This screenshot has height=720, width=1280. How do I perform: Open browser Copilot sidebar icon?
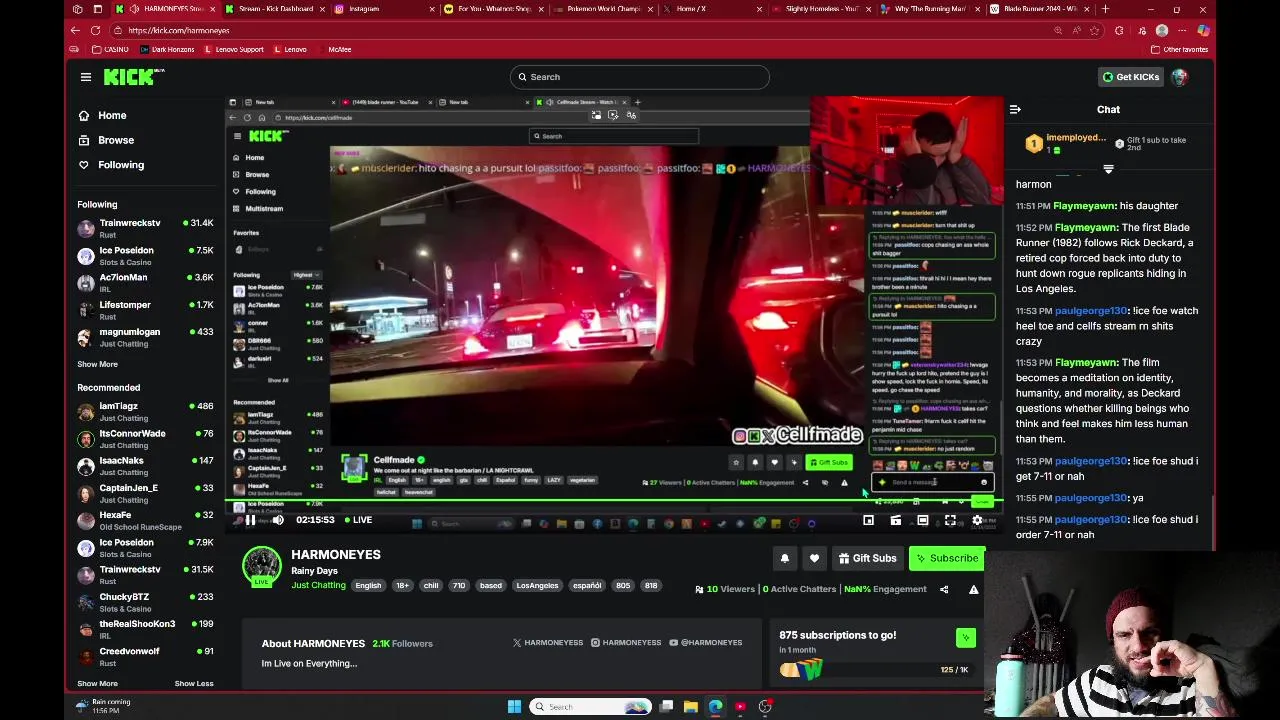click(1203, 30)
